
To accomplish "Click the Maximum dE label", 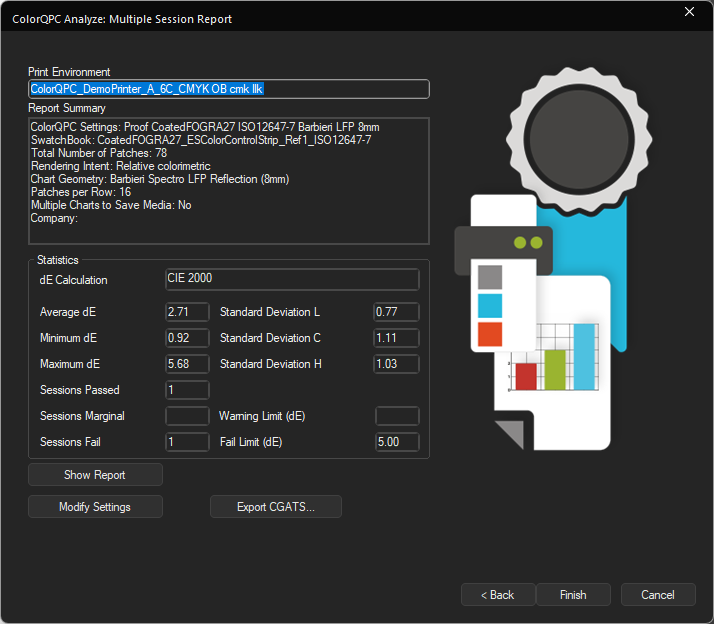I will [70, 364].
